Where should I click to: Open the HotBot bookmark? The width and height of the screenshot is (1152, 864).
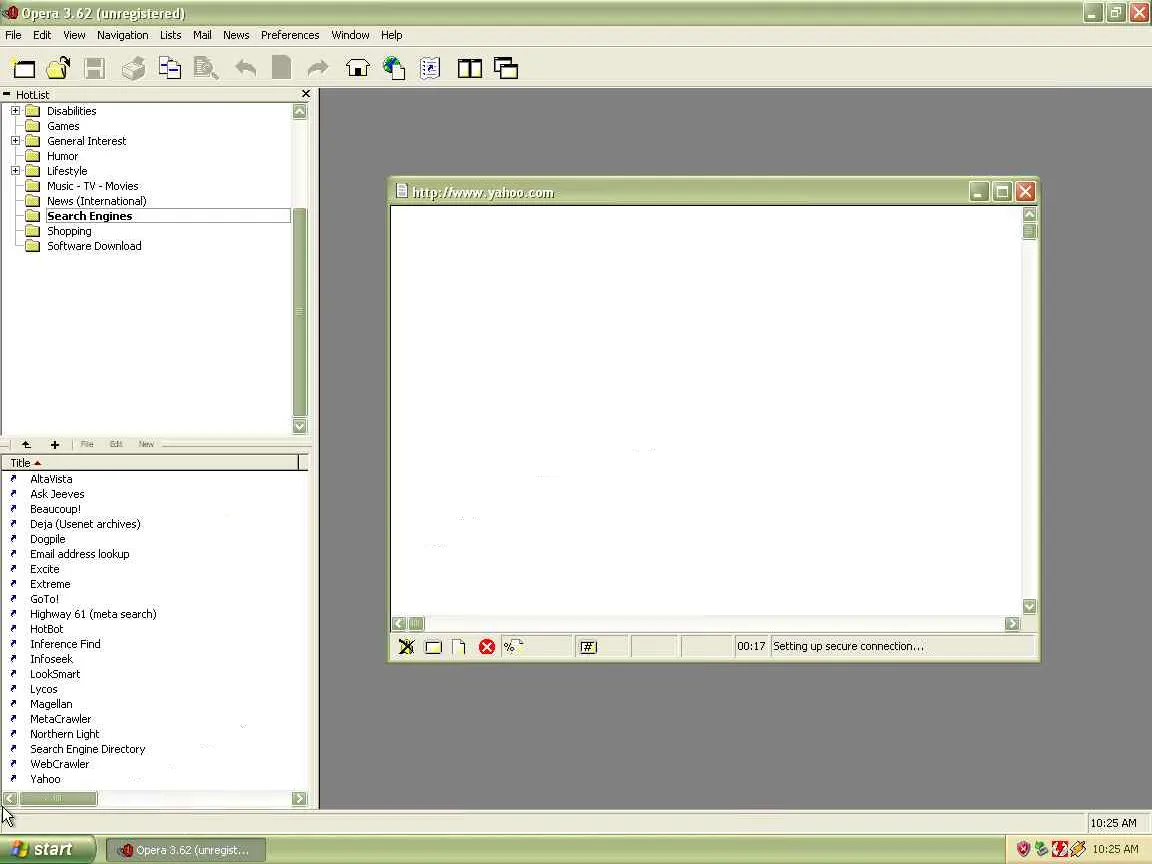(46, 629)
